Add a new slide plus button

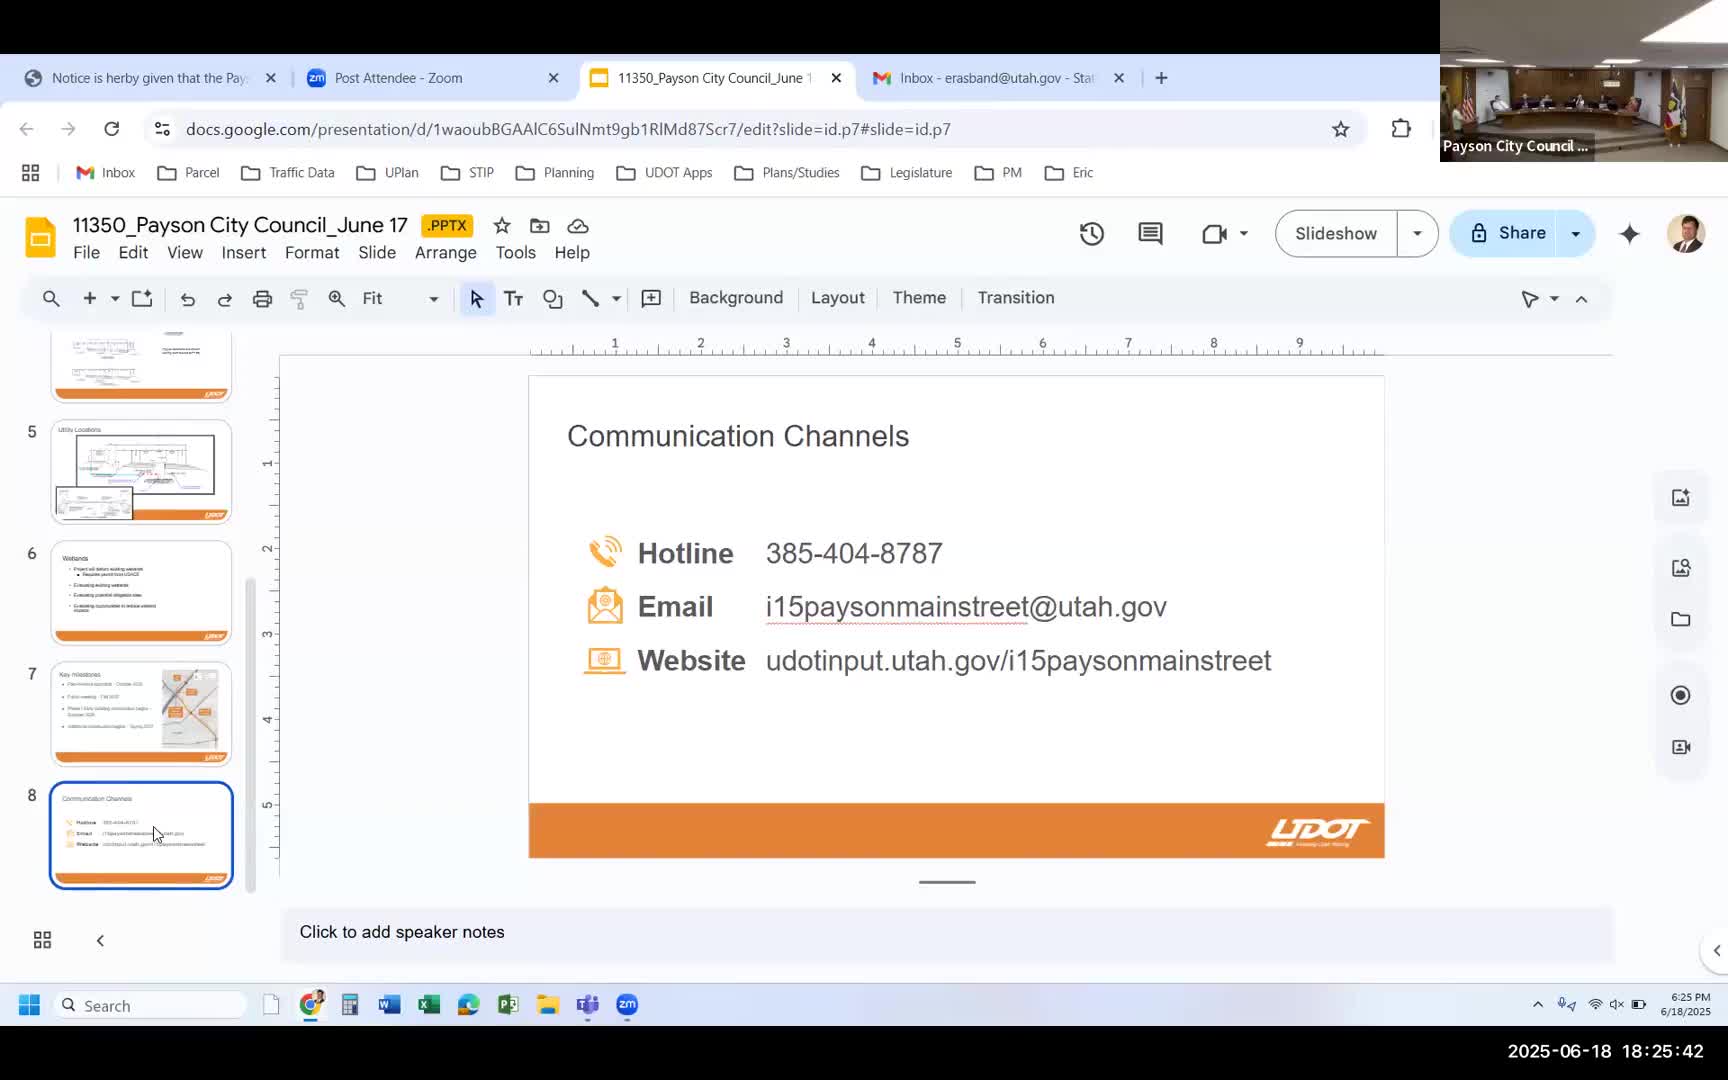89,298
